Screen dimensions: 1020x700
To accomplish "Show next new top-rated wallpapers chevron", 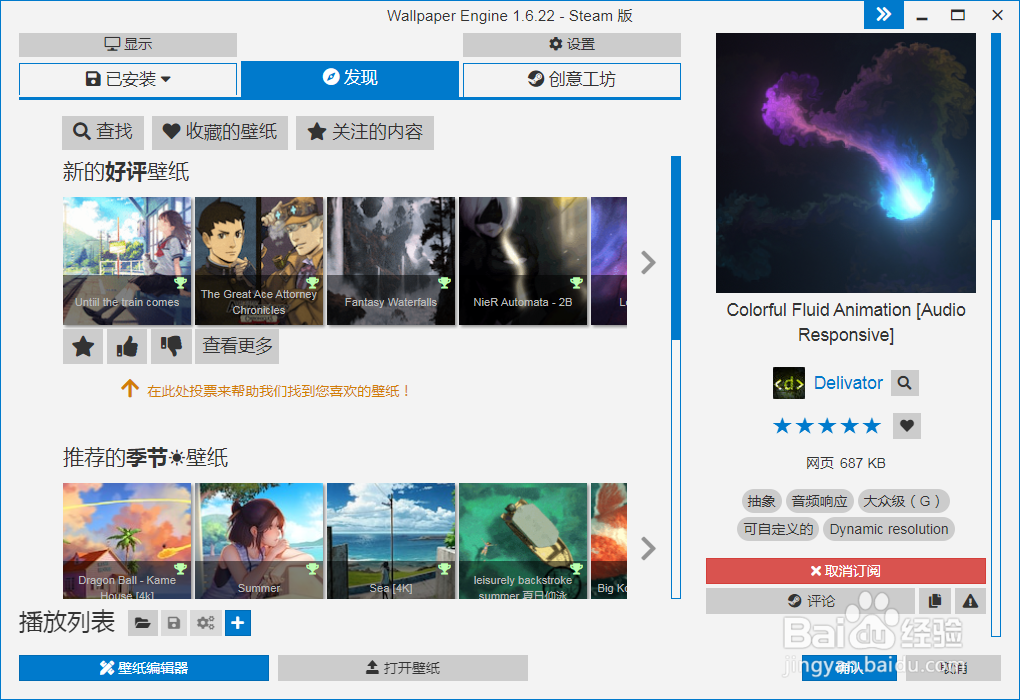I will 648,263.
